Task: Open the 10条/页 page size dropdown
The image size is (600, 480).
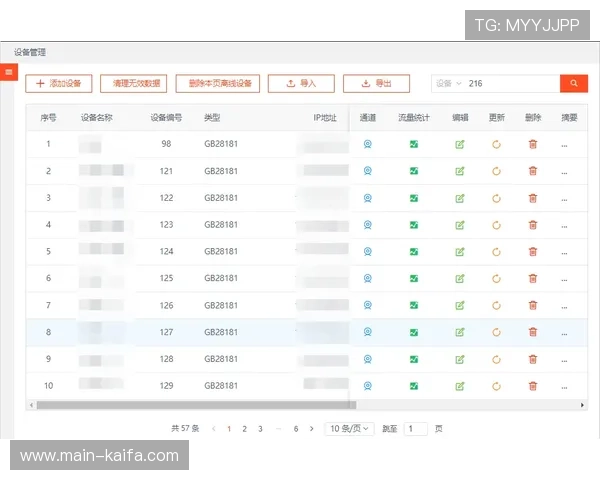Action: tap(350, 428)
